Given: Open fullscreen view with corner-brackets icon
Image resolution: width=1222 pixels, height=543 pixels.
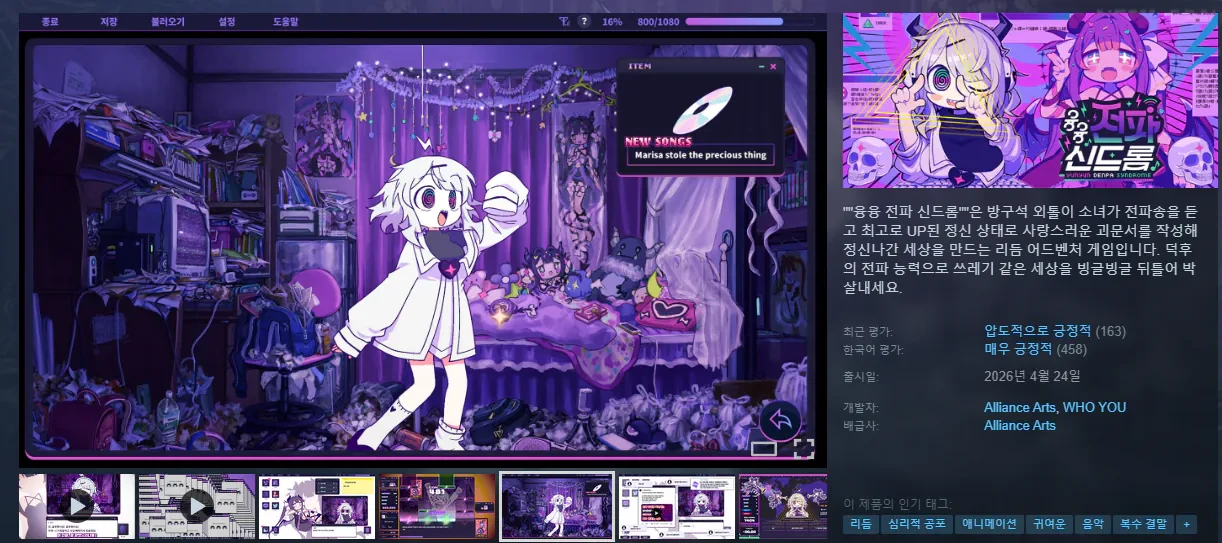Looking at the screenshot, I should pos(804,448).
